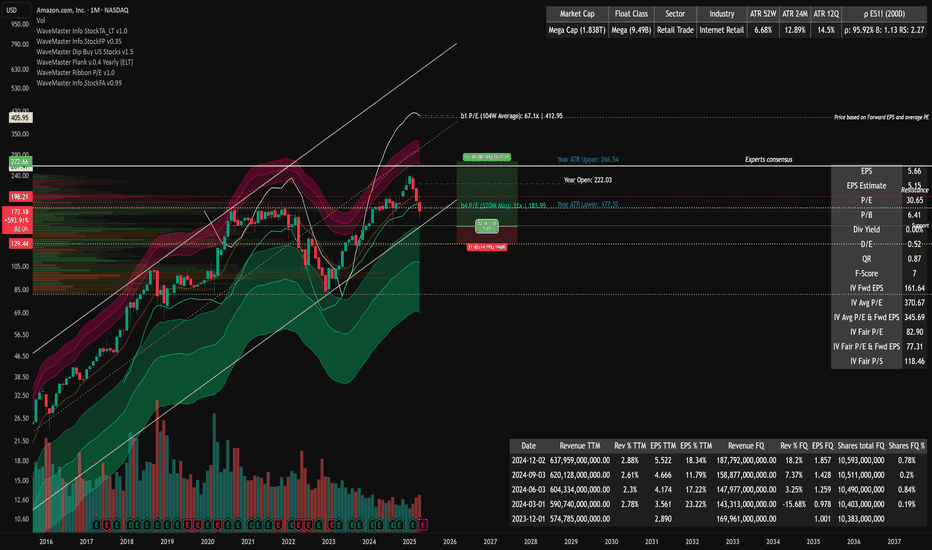
Task: Click the b4 P/E (520W Min) label
Action: (x=503, y=206)
